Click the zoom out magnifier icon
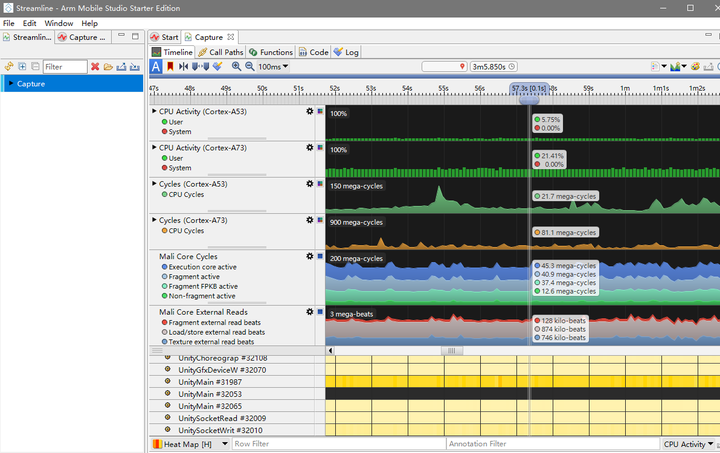Viewport: 720px width, 453px height. tap(249, 67)
